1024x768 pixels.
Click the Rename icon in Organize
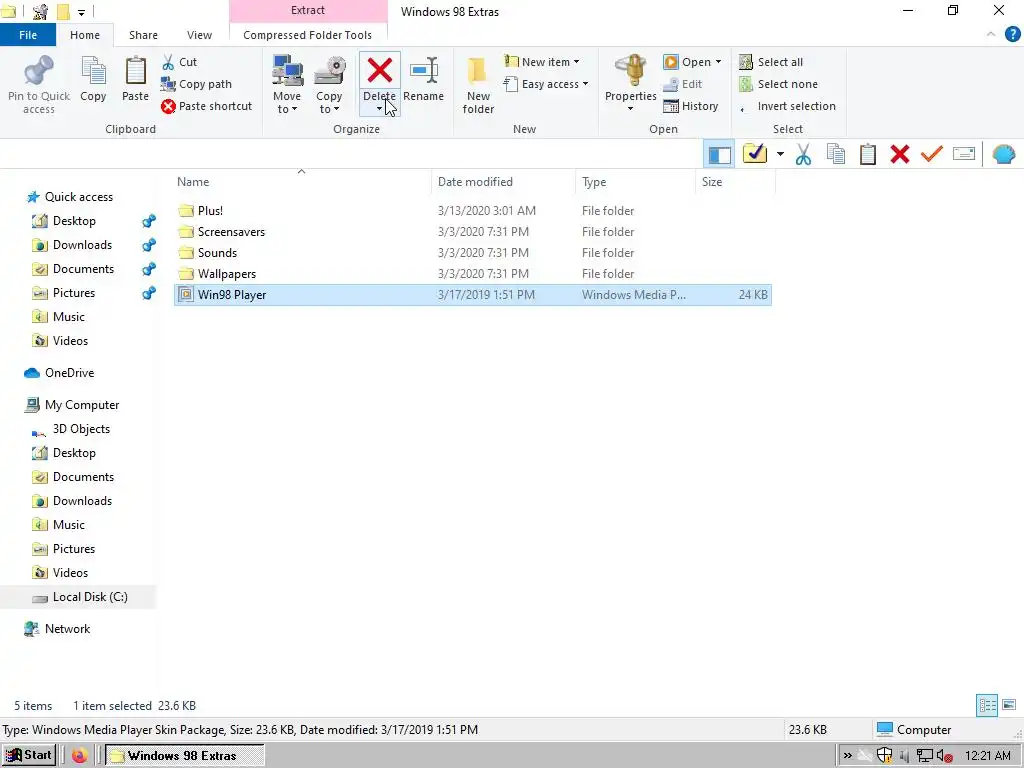[x=424, y=71]
